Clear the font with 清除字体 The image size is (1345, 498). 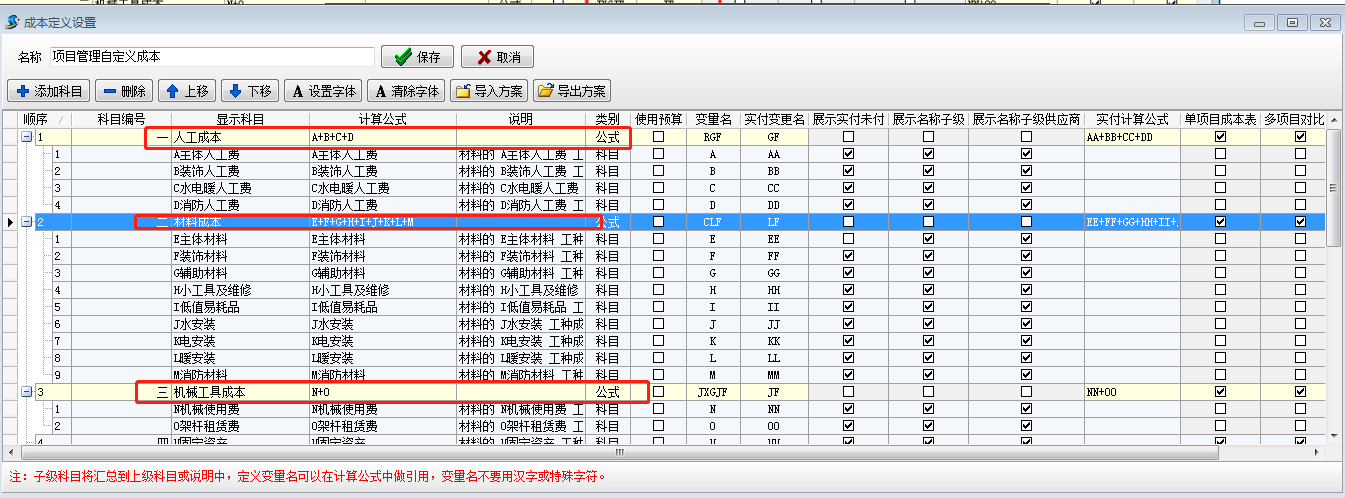click(x=406, y=91)
